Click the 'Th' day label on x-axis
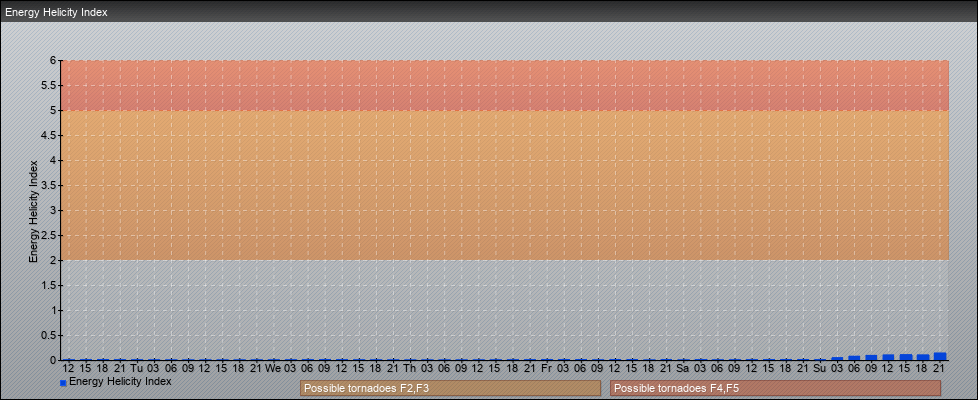Image resolution: width=978 pixels, height=400 pixels. (410, 368)
